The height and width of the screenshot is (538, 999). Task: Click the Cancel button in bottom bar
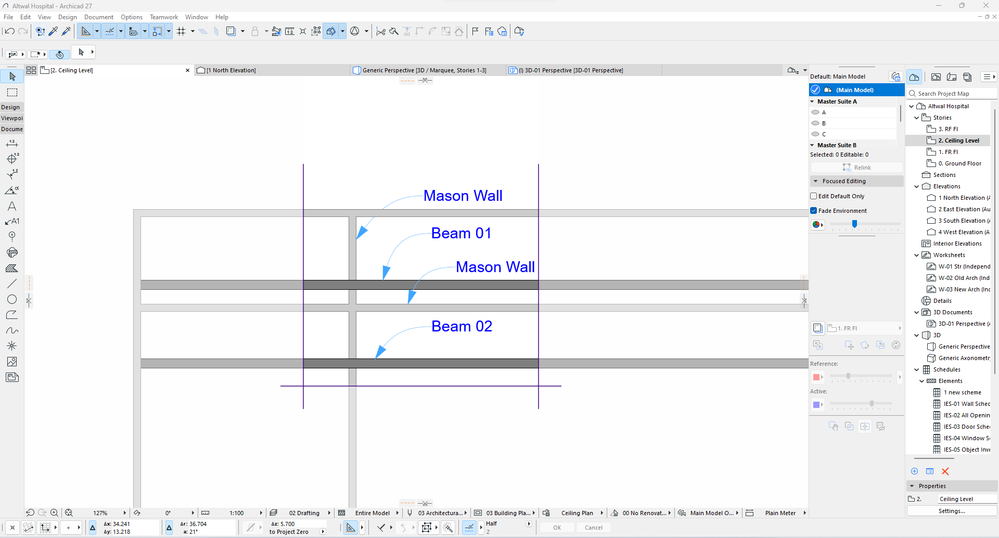[x=594, y=527]
